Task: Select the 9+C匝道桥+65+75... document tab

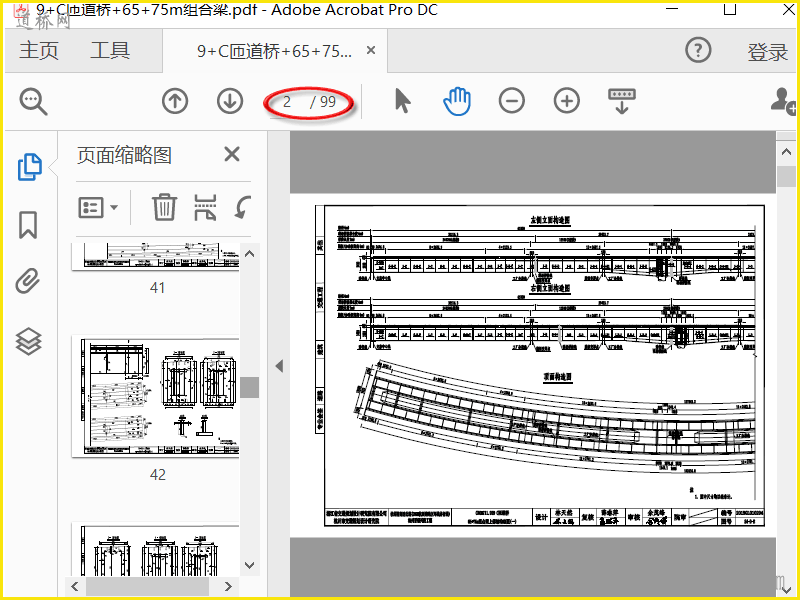Action: [274, 51]
